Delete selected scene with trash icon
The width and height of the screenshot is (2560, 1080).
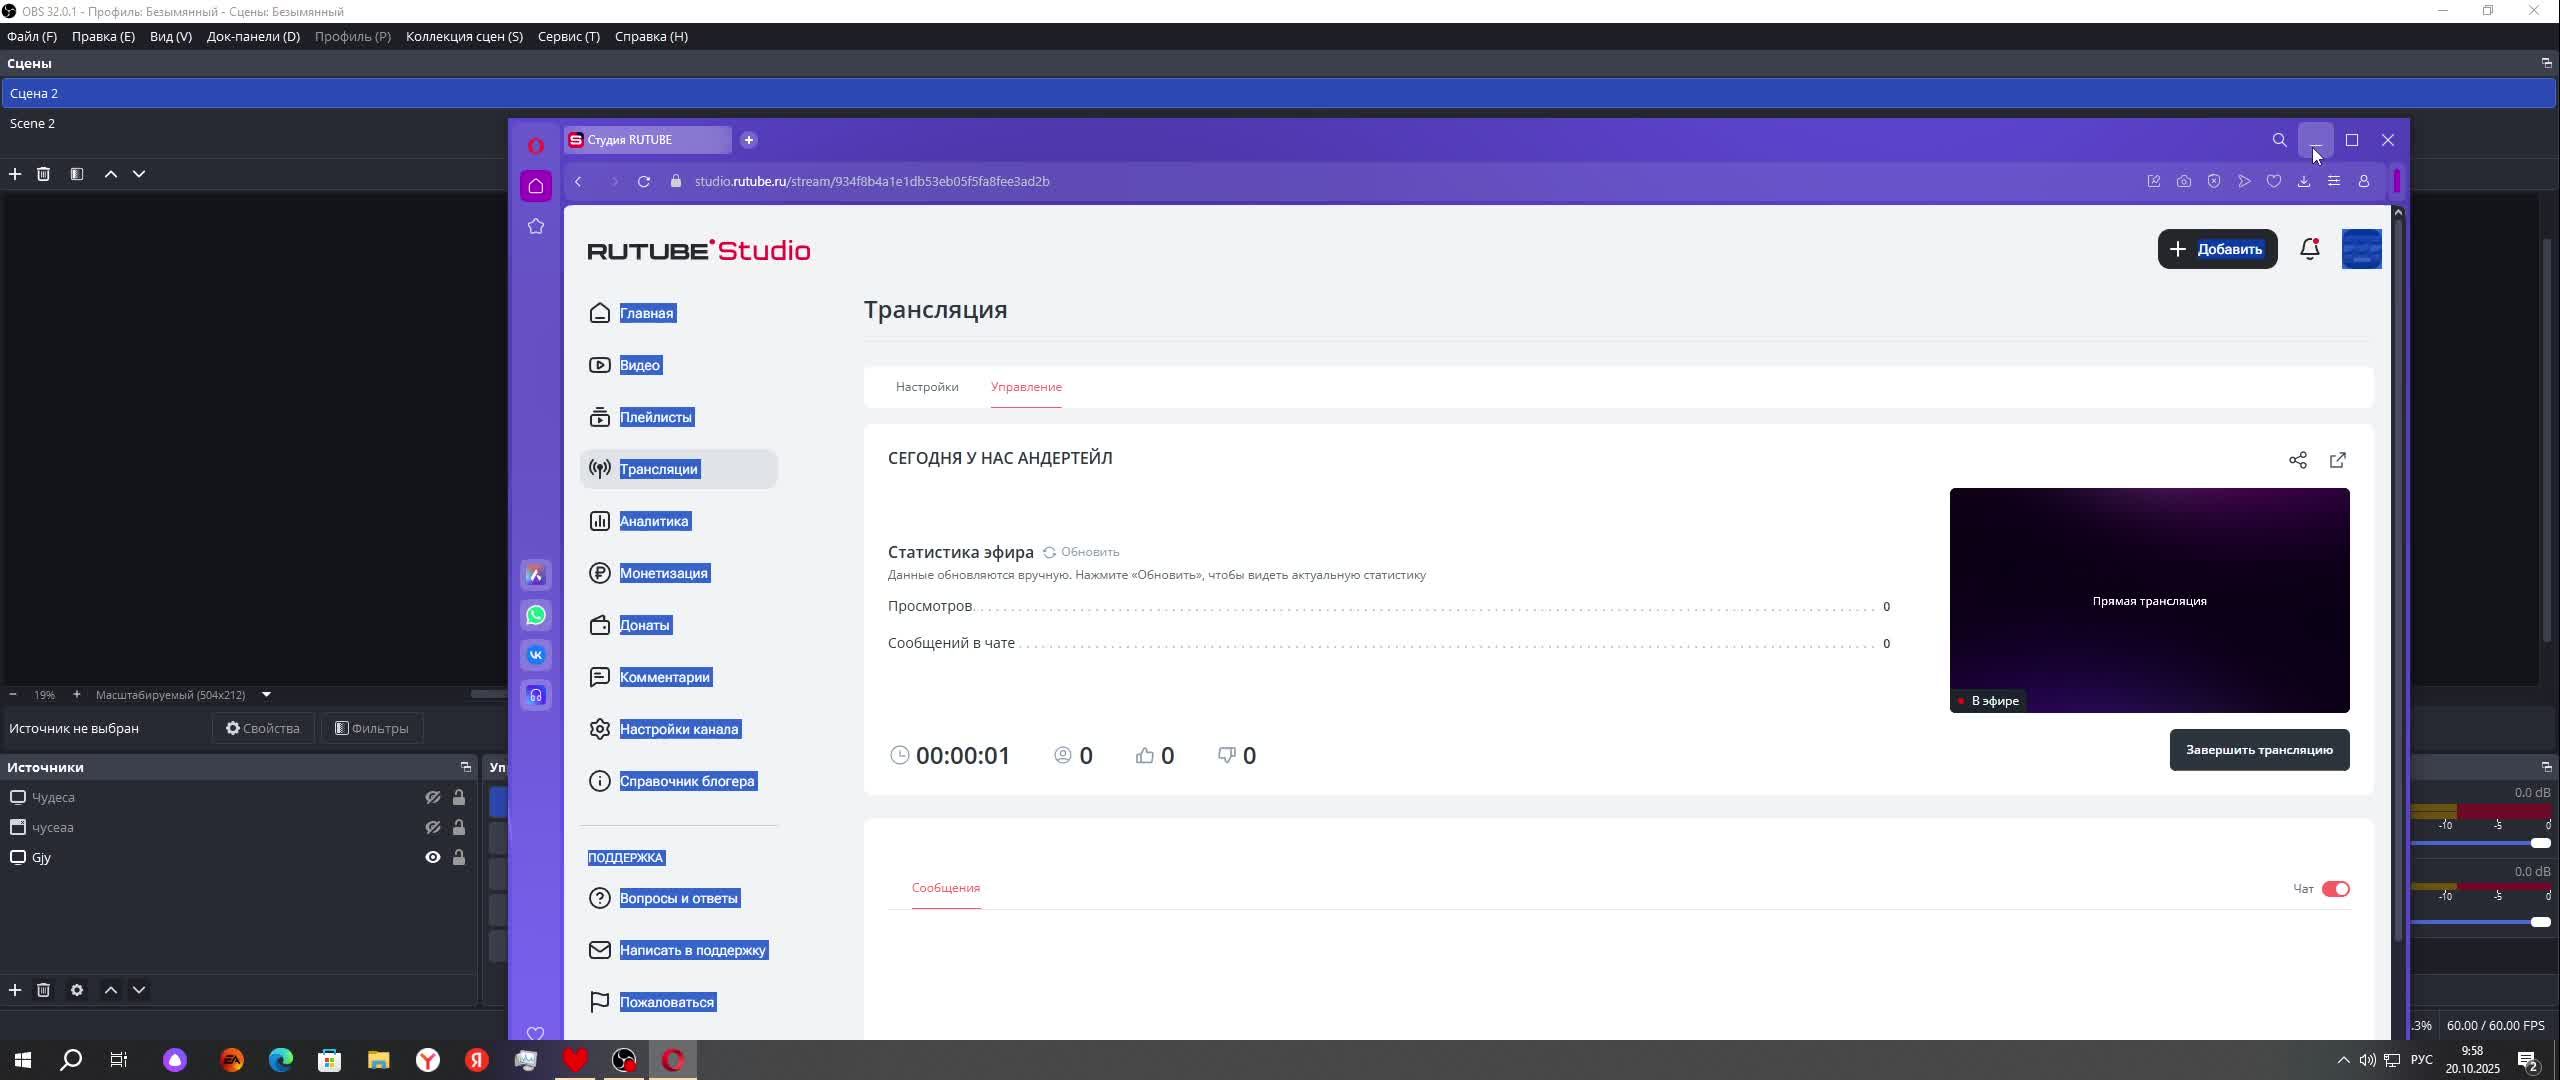pos(43,174)
